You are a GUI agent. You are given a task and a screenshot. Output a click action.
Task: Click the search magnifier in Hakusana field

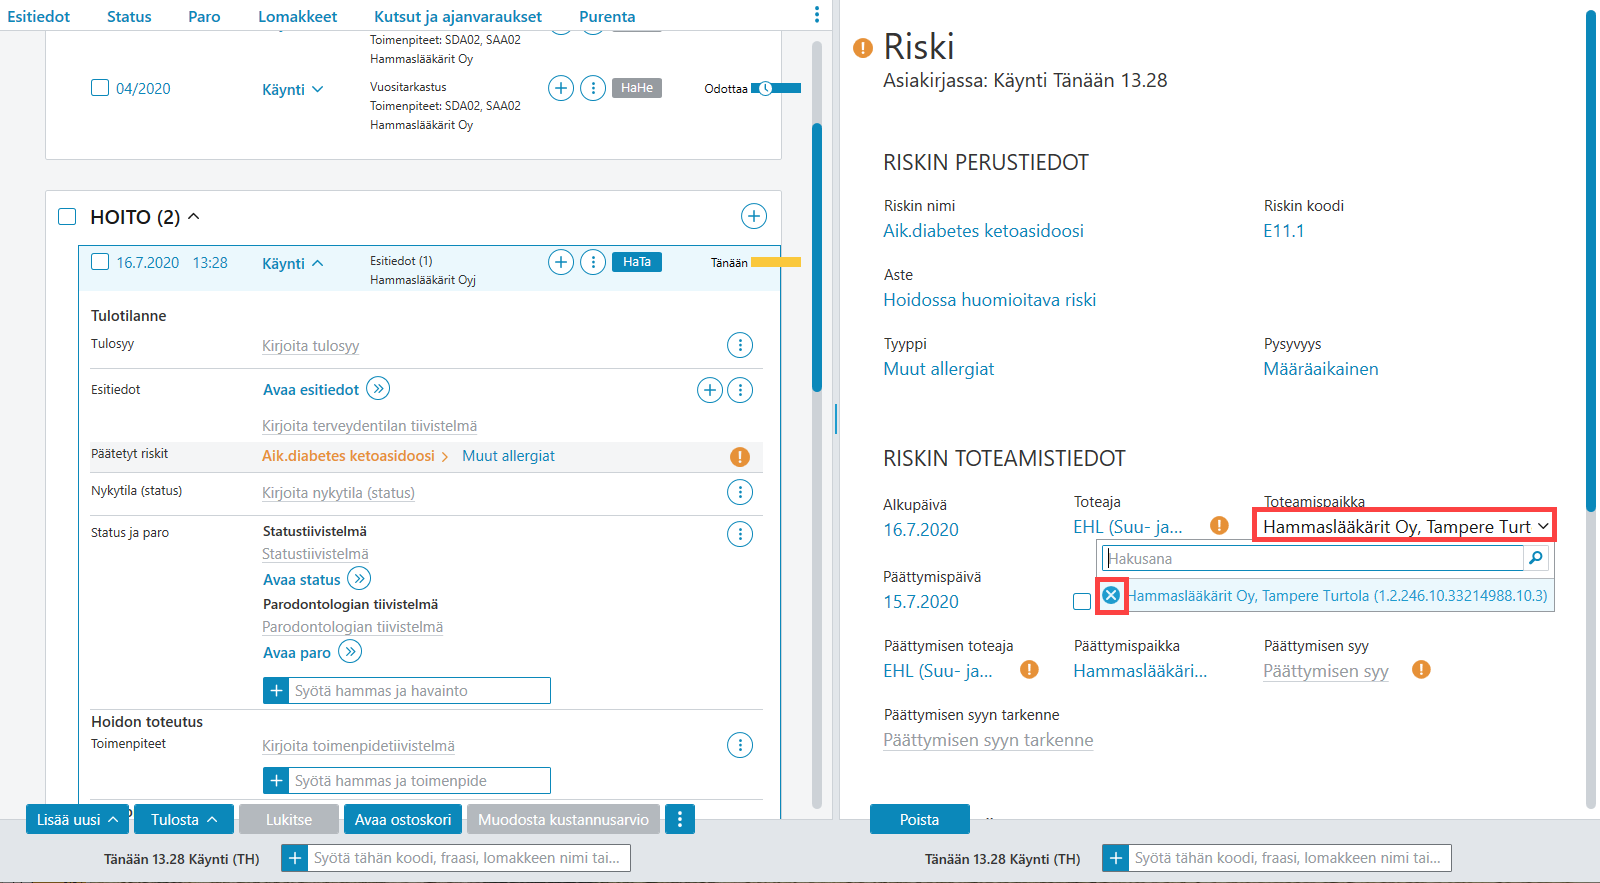coord(1536,558)
